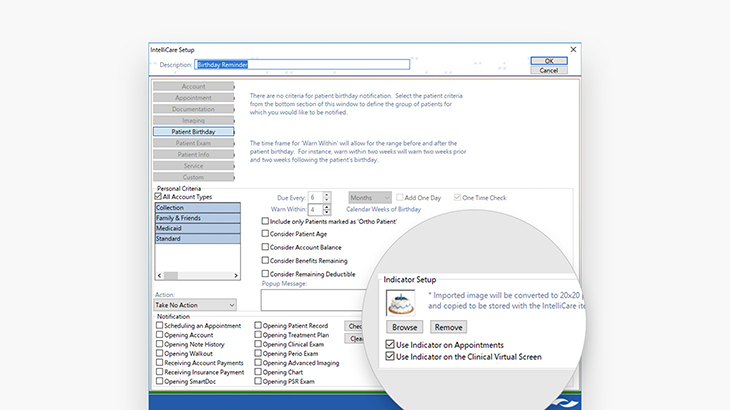
Task: Switch to the Custom tab
Action: click(193, 177)
